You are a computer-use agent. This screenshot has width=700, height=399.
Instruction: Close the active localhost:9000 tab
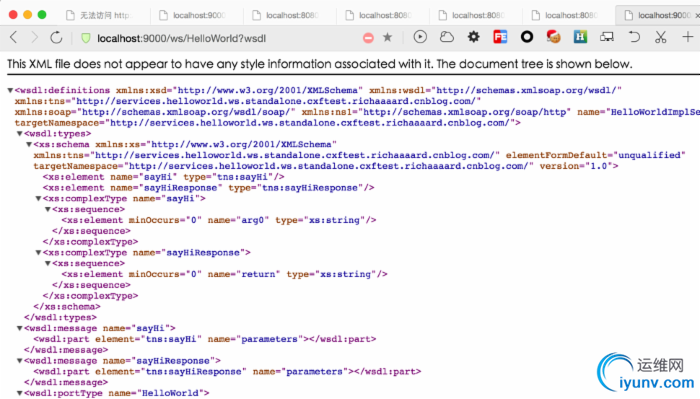[x=697, y=15]
